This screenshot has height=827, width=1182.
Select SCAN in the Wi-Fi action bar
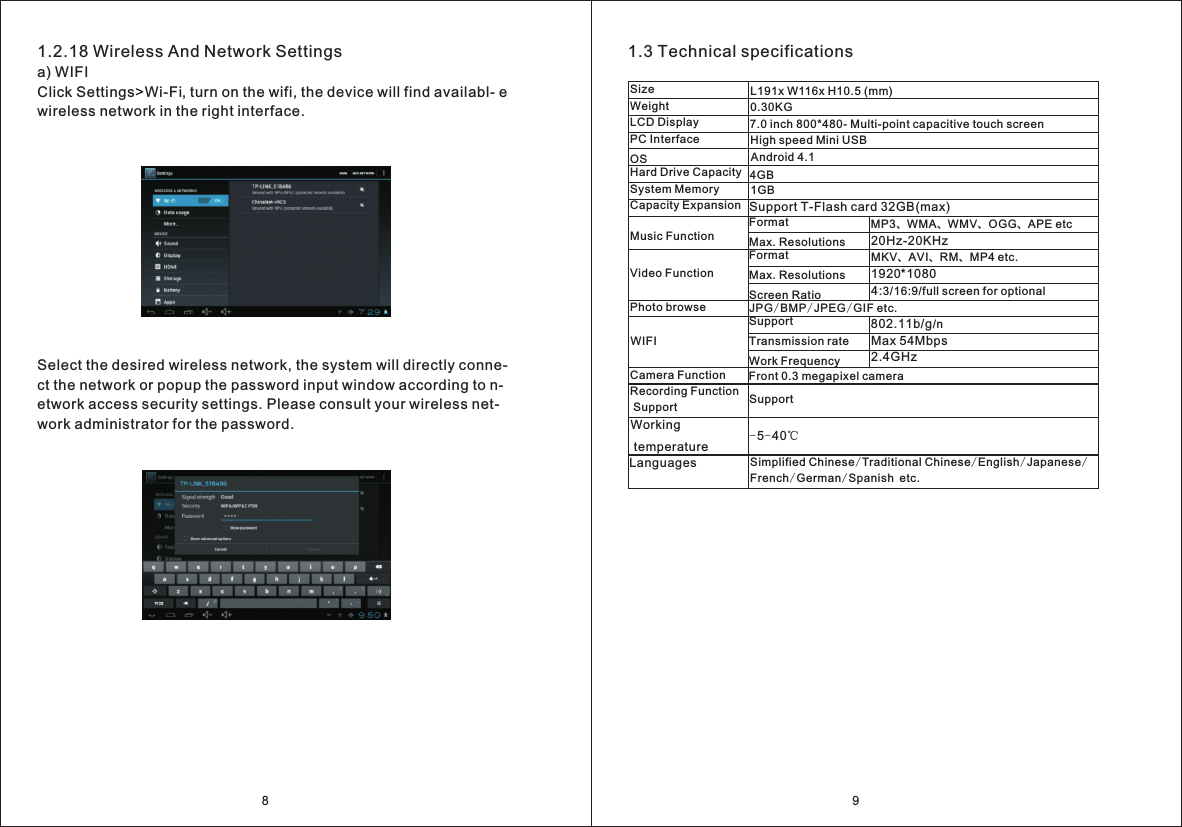(x=342, y=173)
